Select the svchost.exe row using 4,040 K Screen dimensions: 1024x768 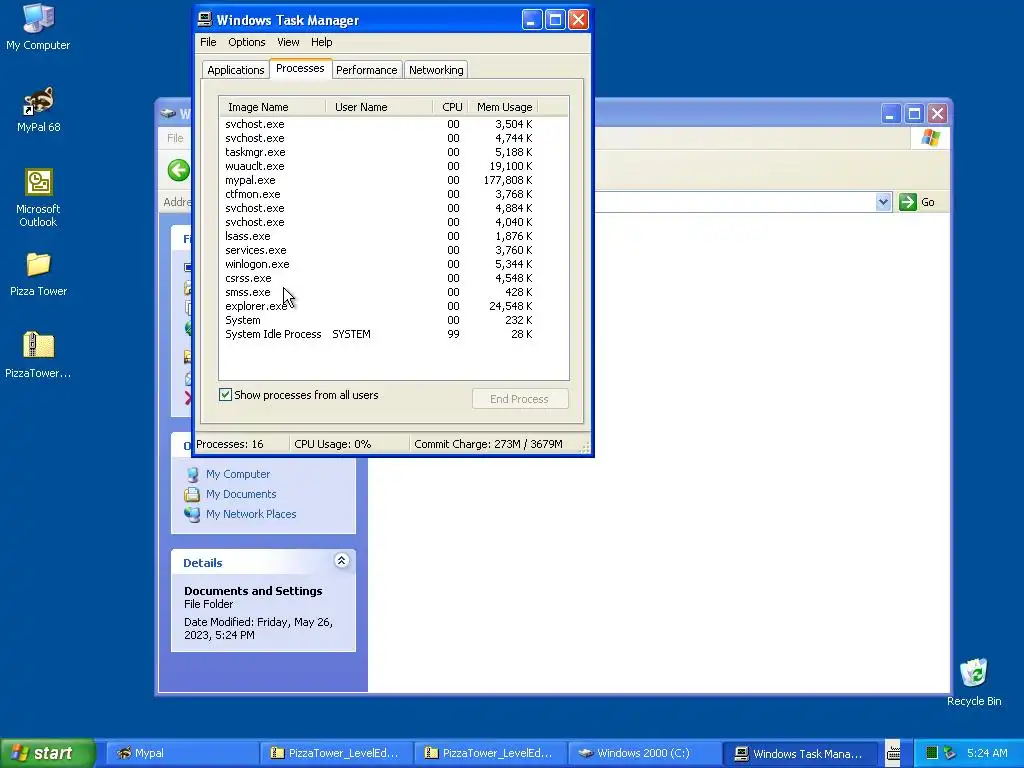pos(379,222)
